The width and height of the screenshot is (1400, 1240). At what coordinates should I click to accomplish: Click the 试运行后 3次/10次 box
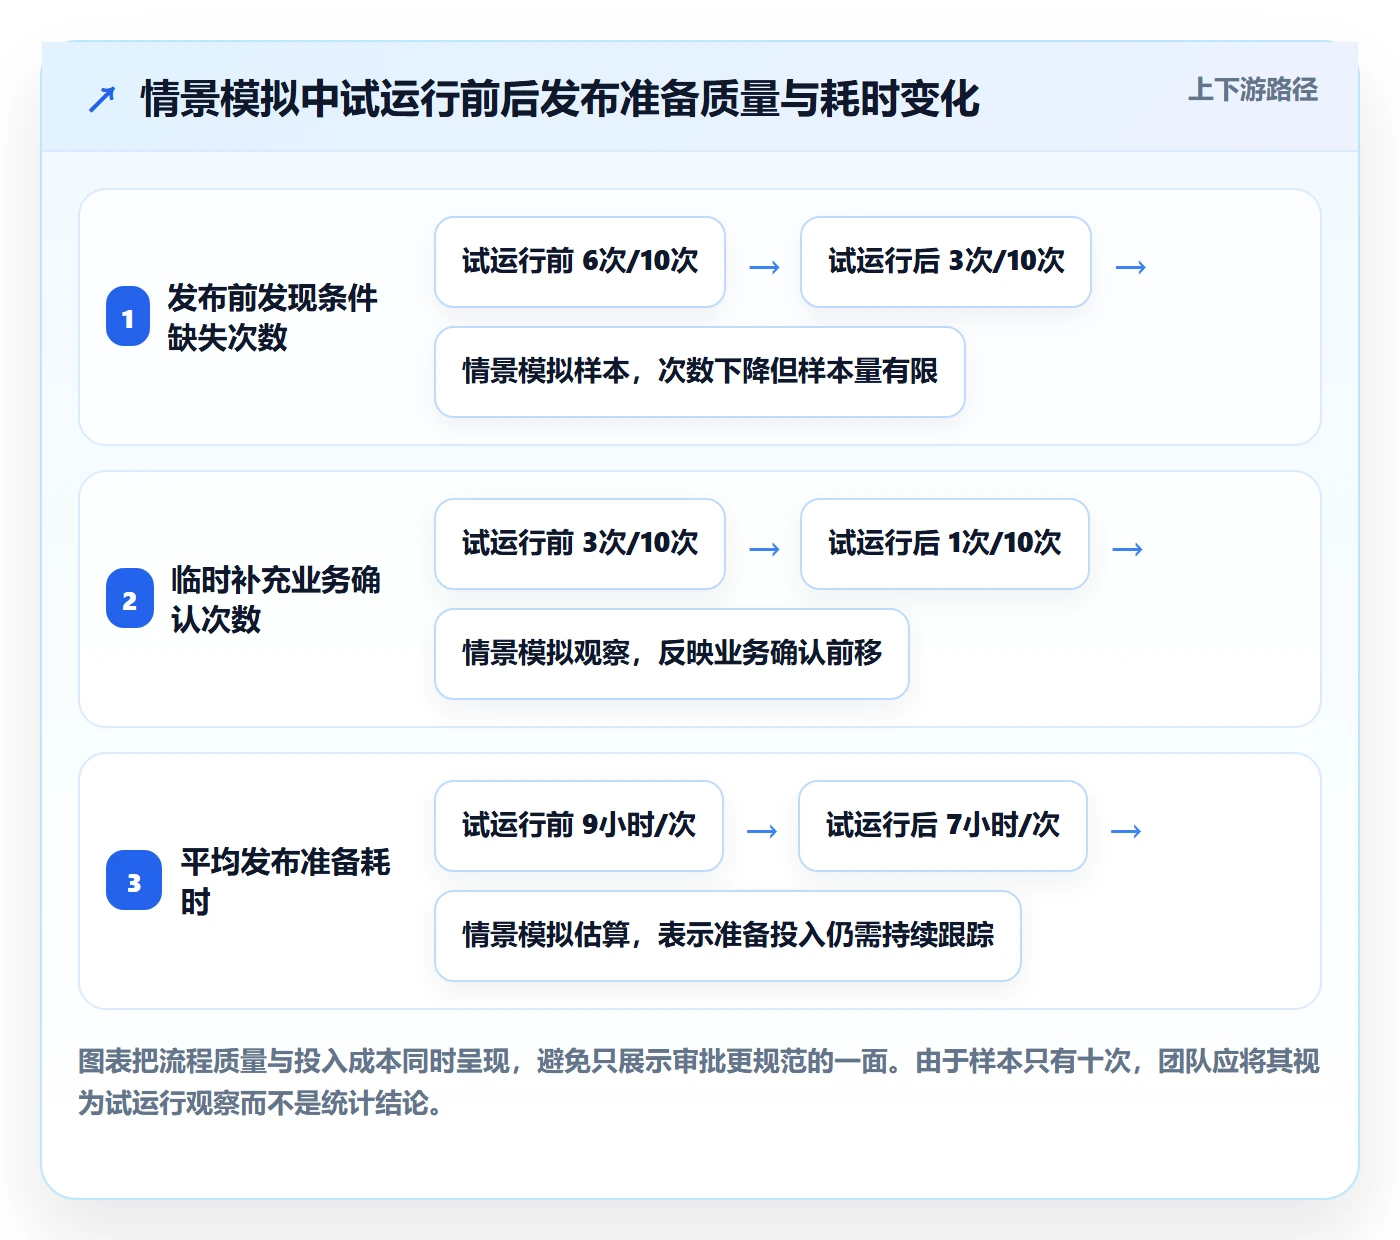click(946, 262)
